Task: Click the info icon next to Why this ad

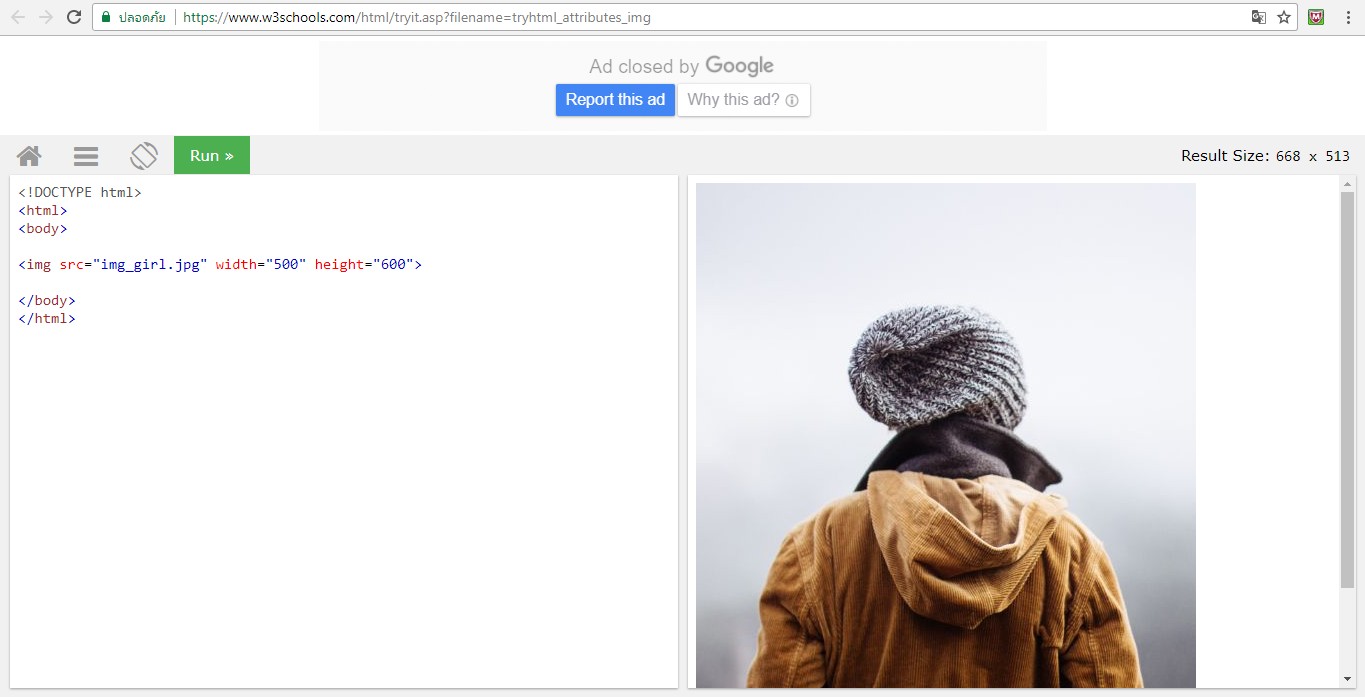Action: point(792,100)
